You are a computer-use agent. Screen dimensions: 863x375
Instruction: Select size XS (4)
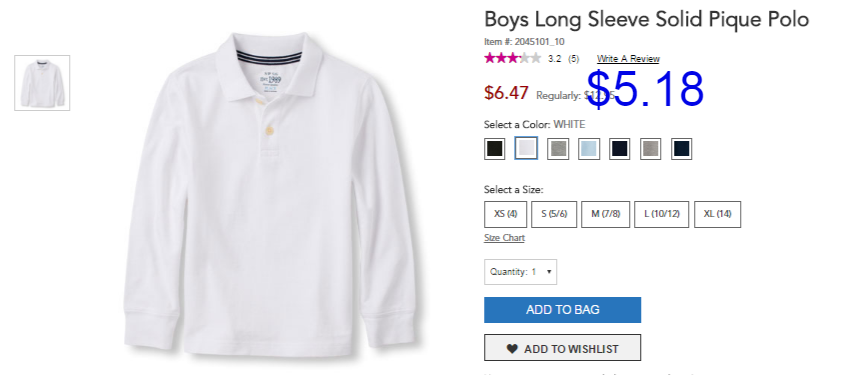(x=505, y=214)
